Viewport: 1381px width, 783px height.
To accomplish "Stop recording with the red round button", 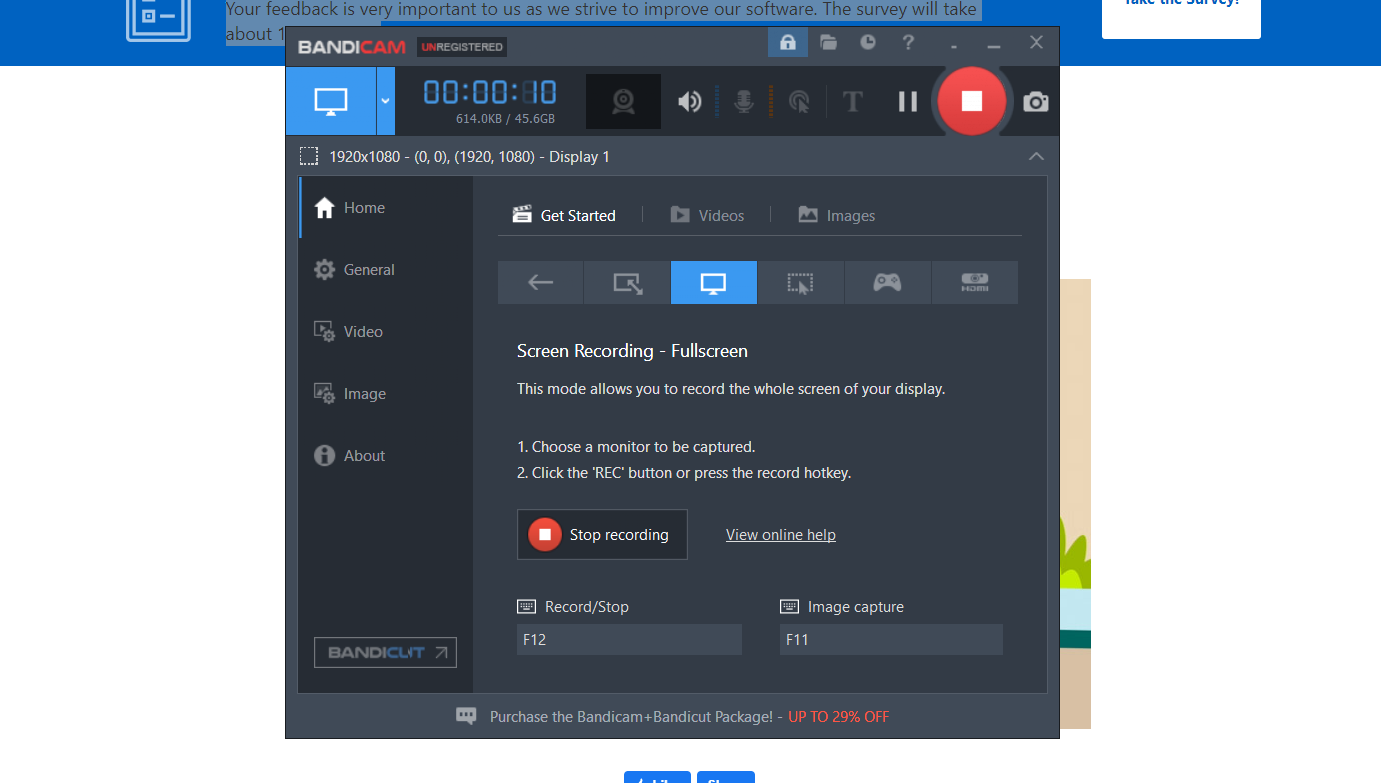I will (971, 101).
